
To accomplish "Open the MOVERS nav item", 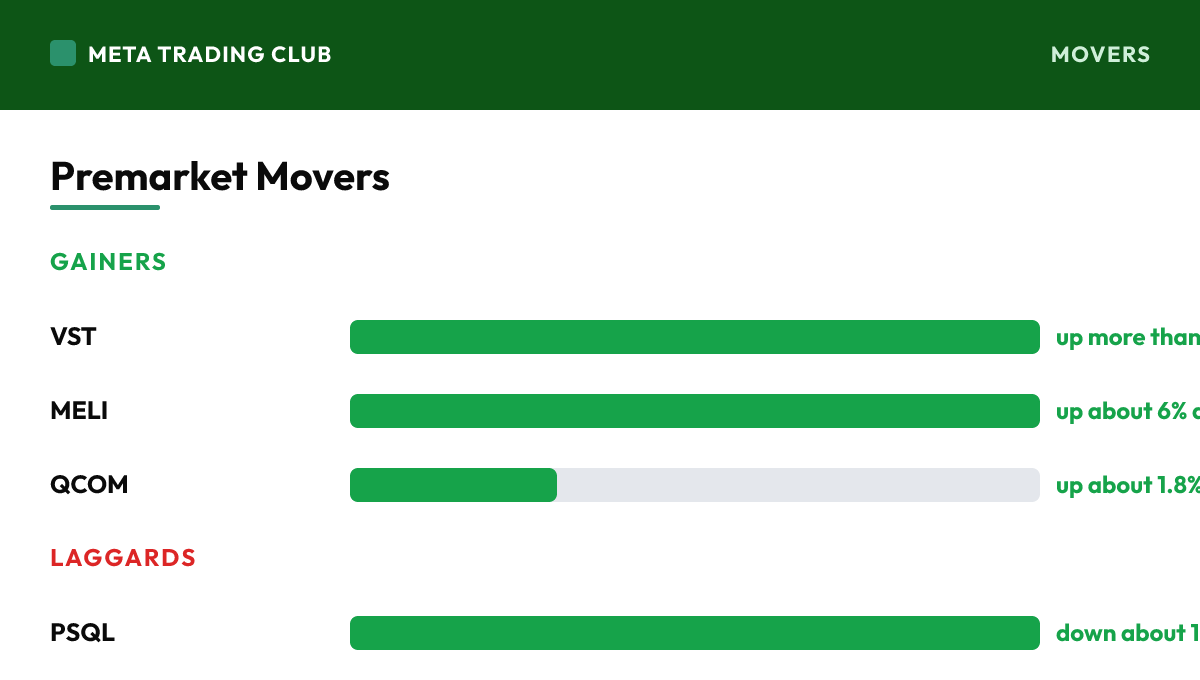I will coord(1100,54).
